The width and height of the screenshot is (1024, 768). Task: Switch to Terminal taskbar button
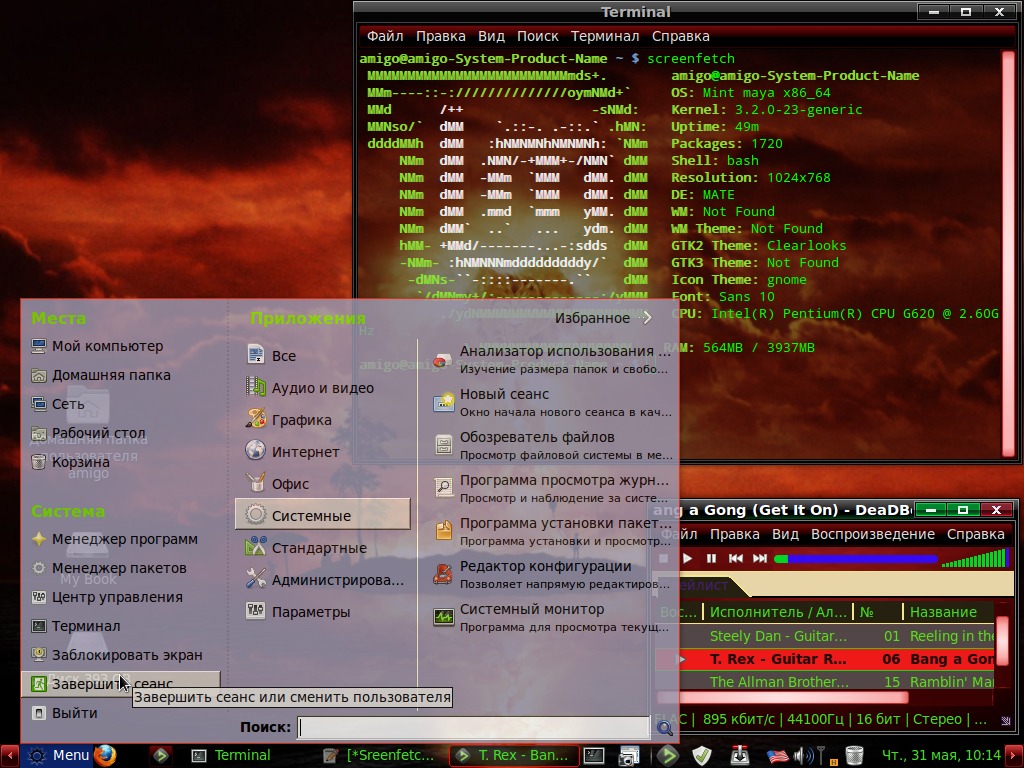(231, 756)
